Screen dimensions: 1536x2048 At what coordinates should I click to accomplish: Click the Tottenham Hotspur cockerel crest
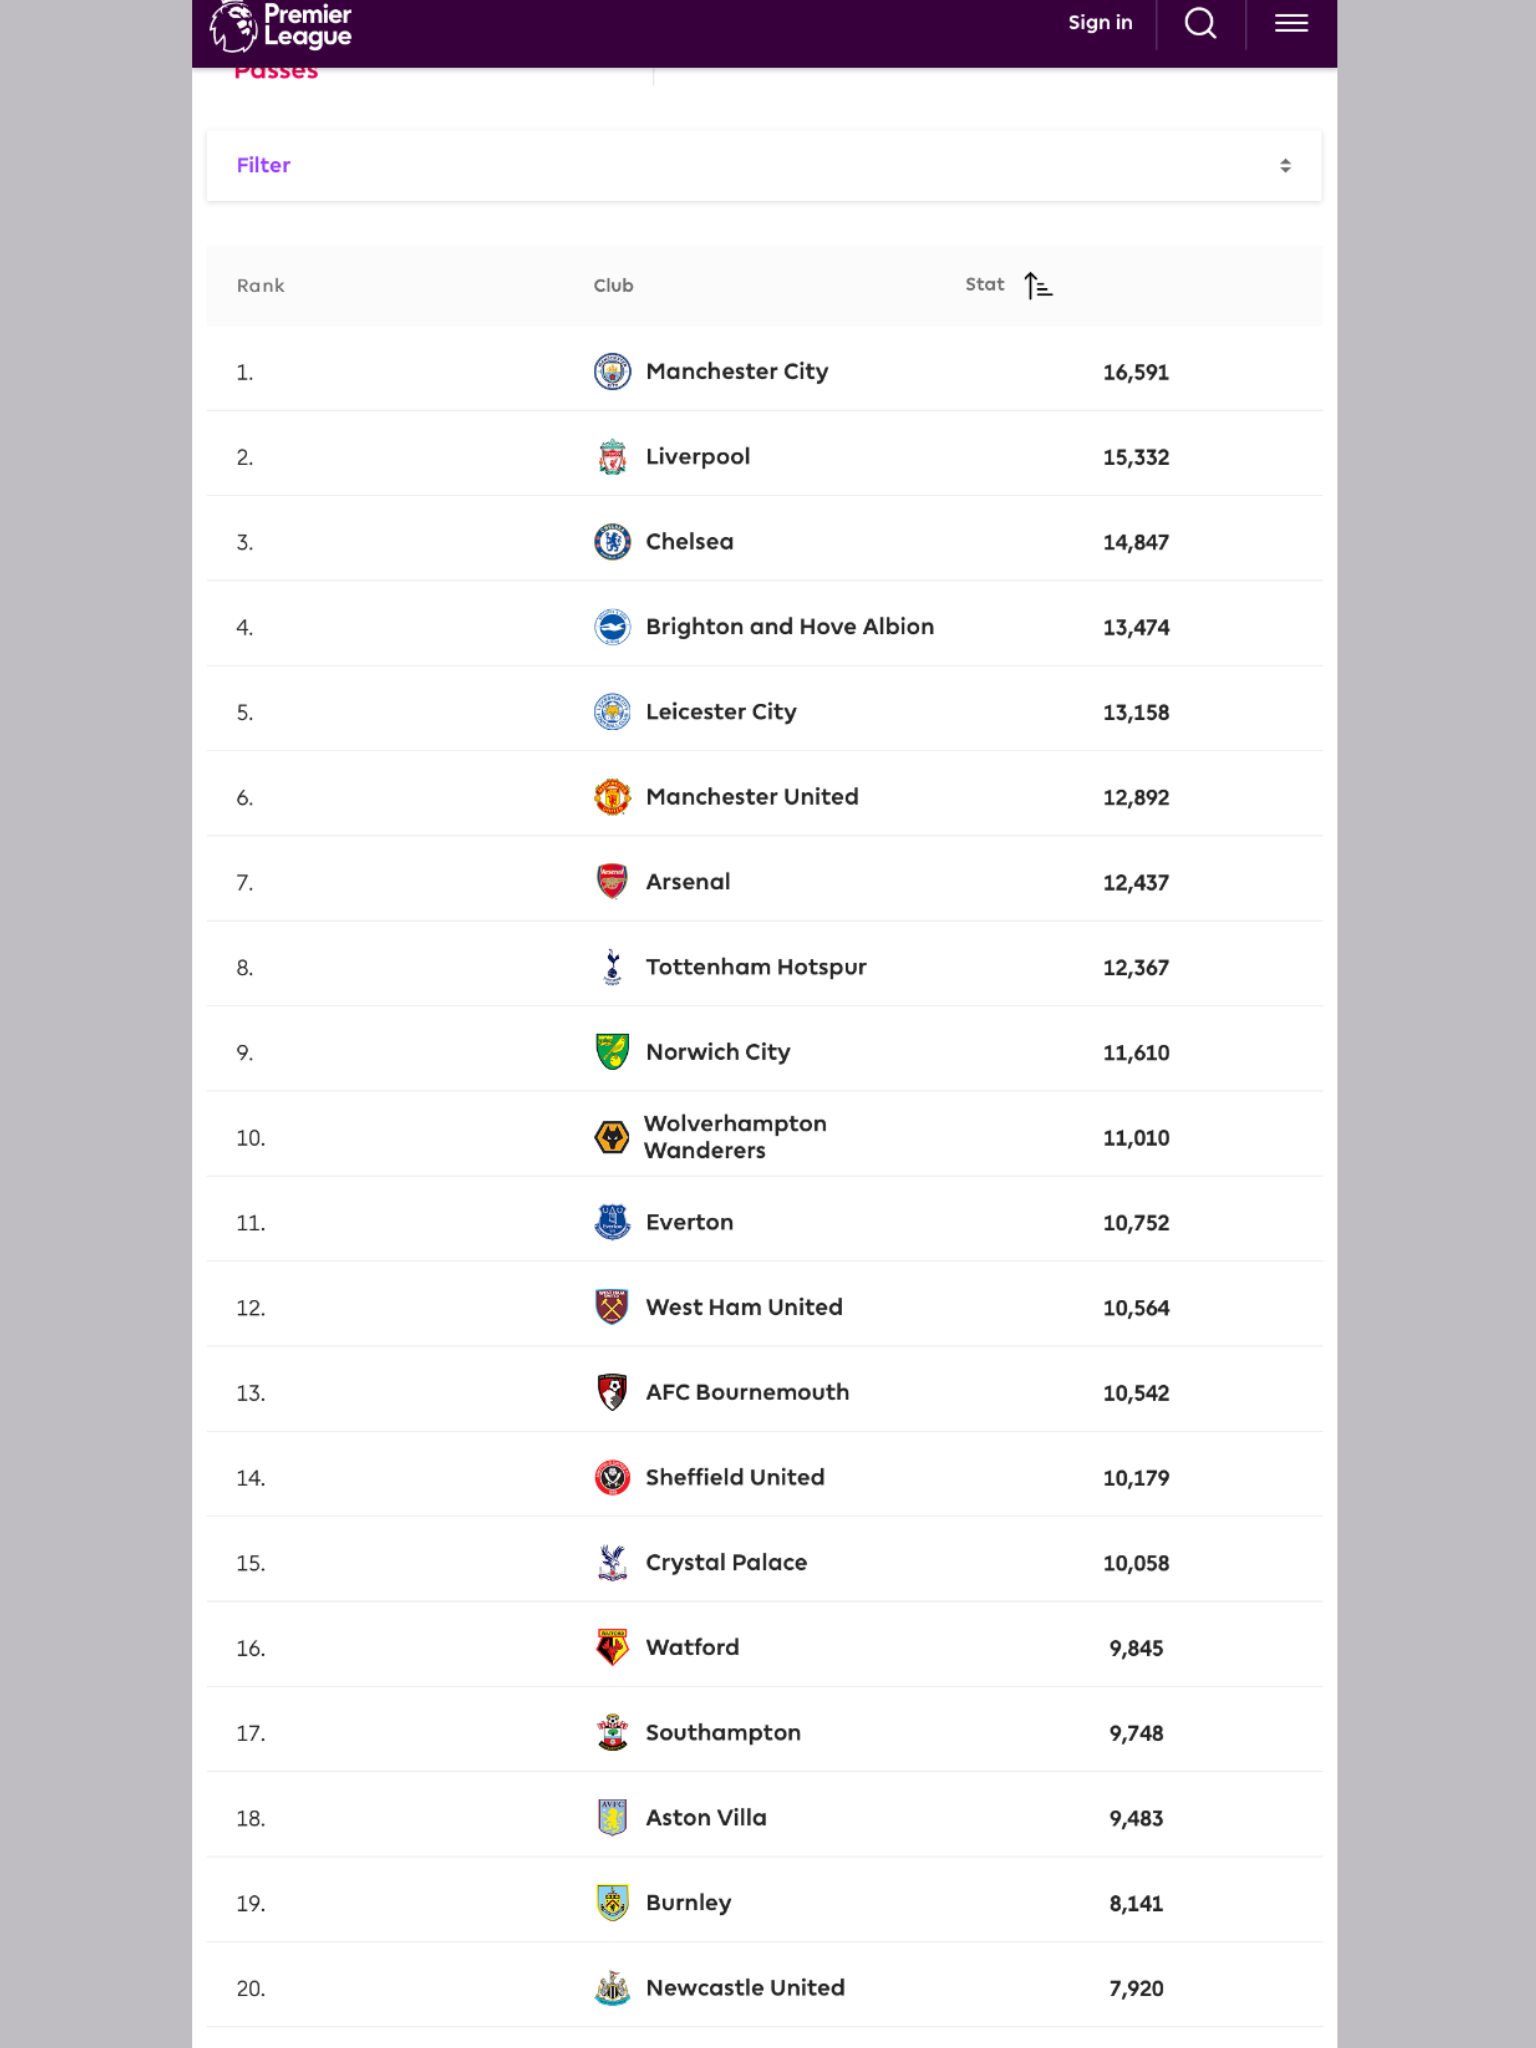point(612,967)
